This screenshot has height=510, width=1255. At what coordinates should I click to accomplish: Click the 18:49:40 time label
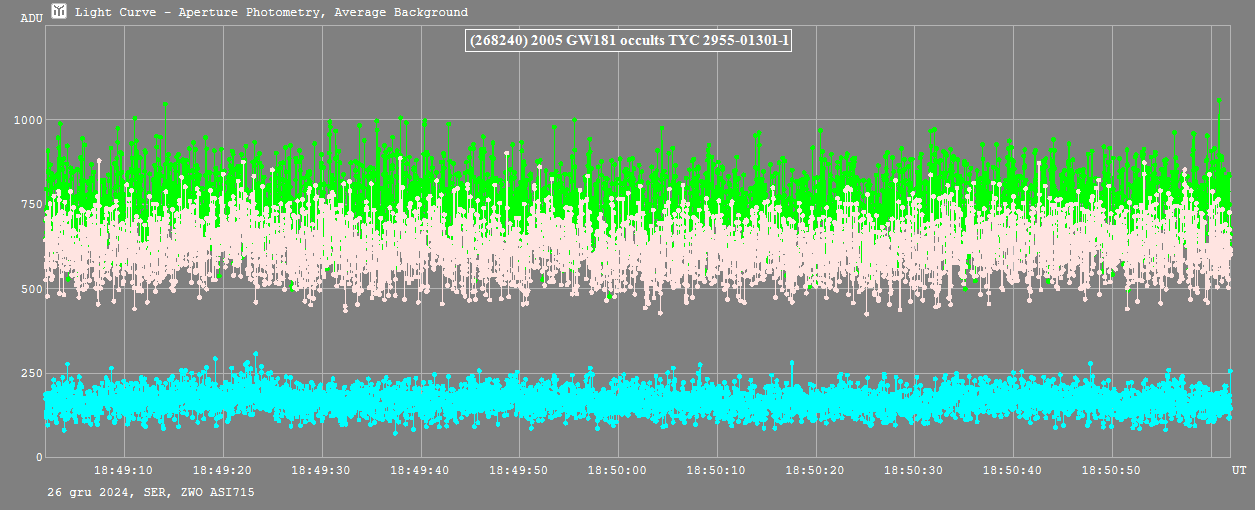point(420,470)
